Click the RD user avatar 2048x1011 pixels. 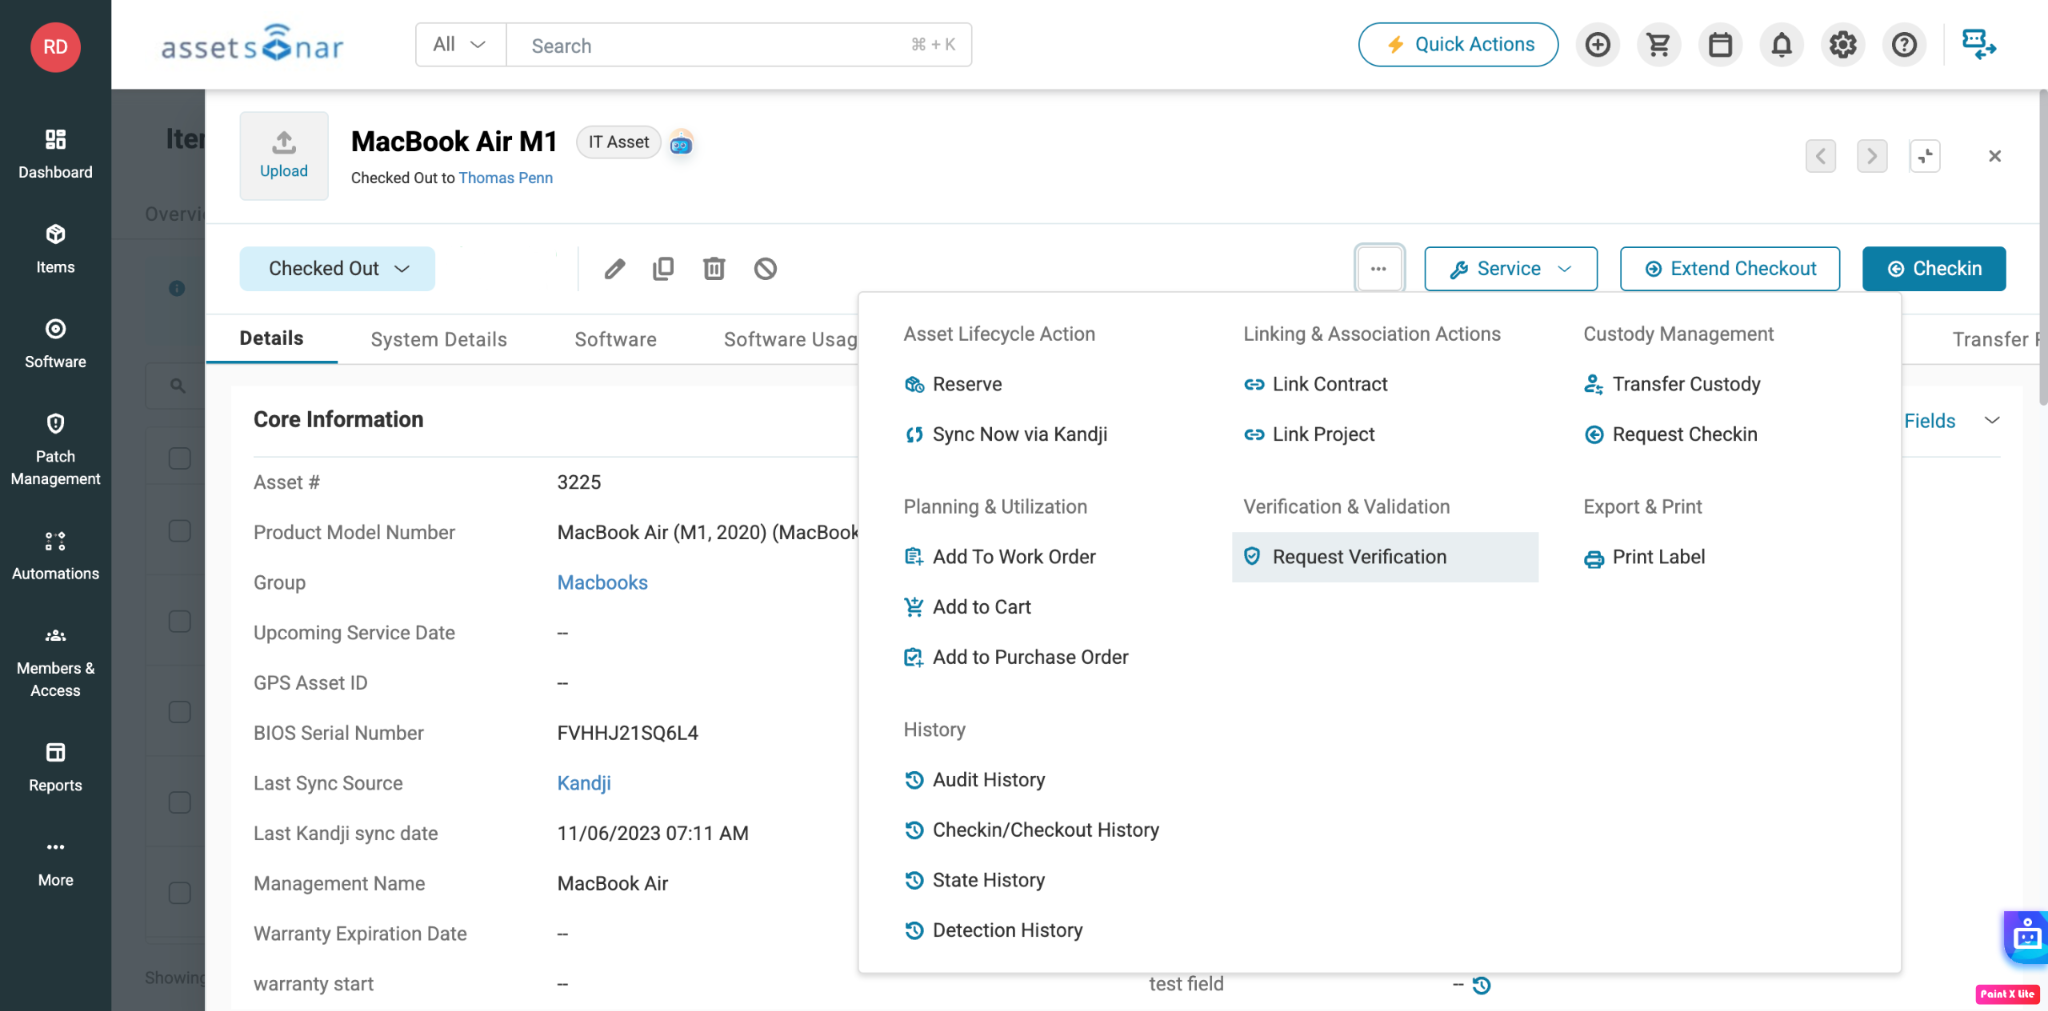(x=55, y=47)
